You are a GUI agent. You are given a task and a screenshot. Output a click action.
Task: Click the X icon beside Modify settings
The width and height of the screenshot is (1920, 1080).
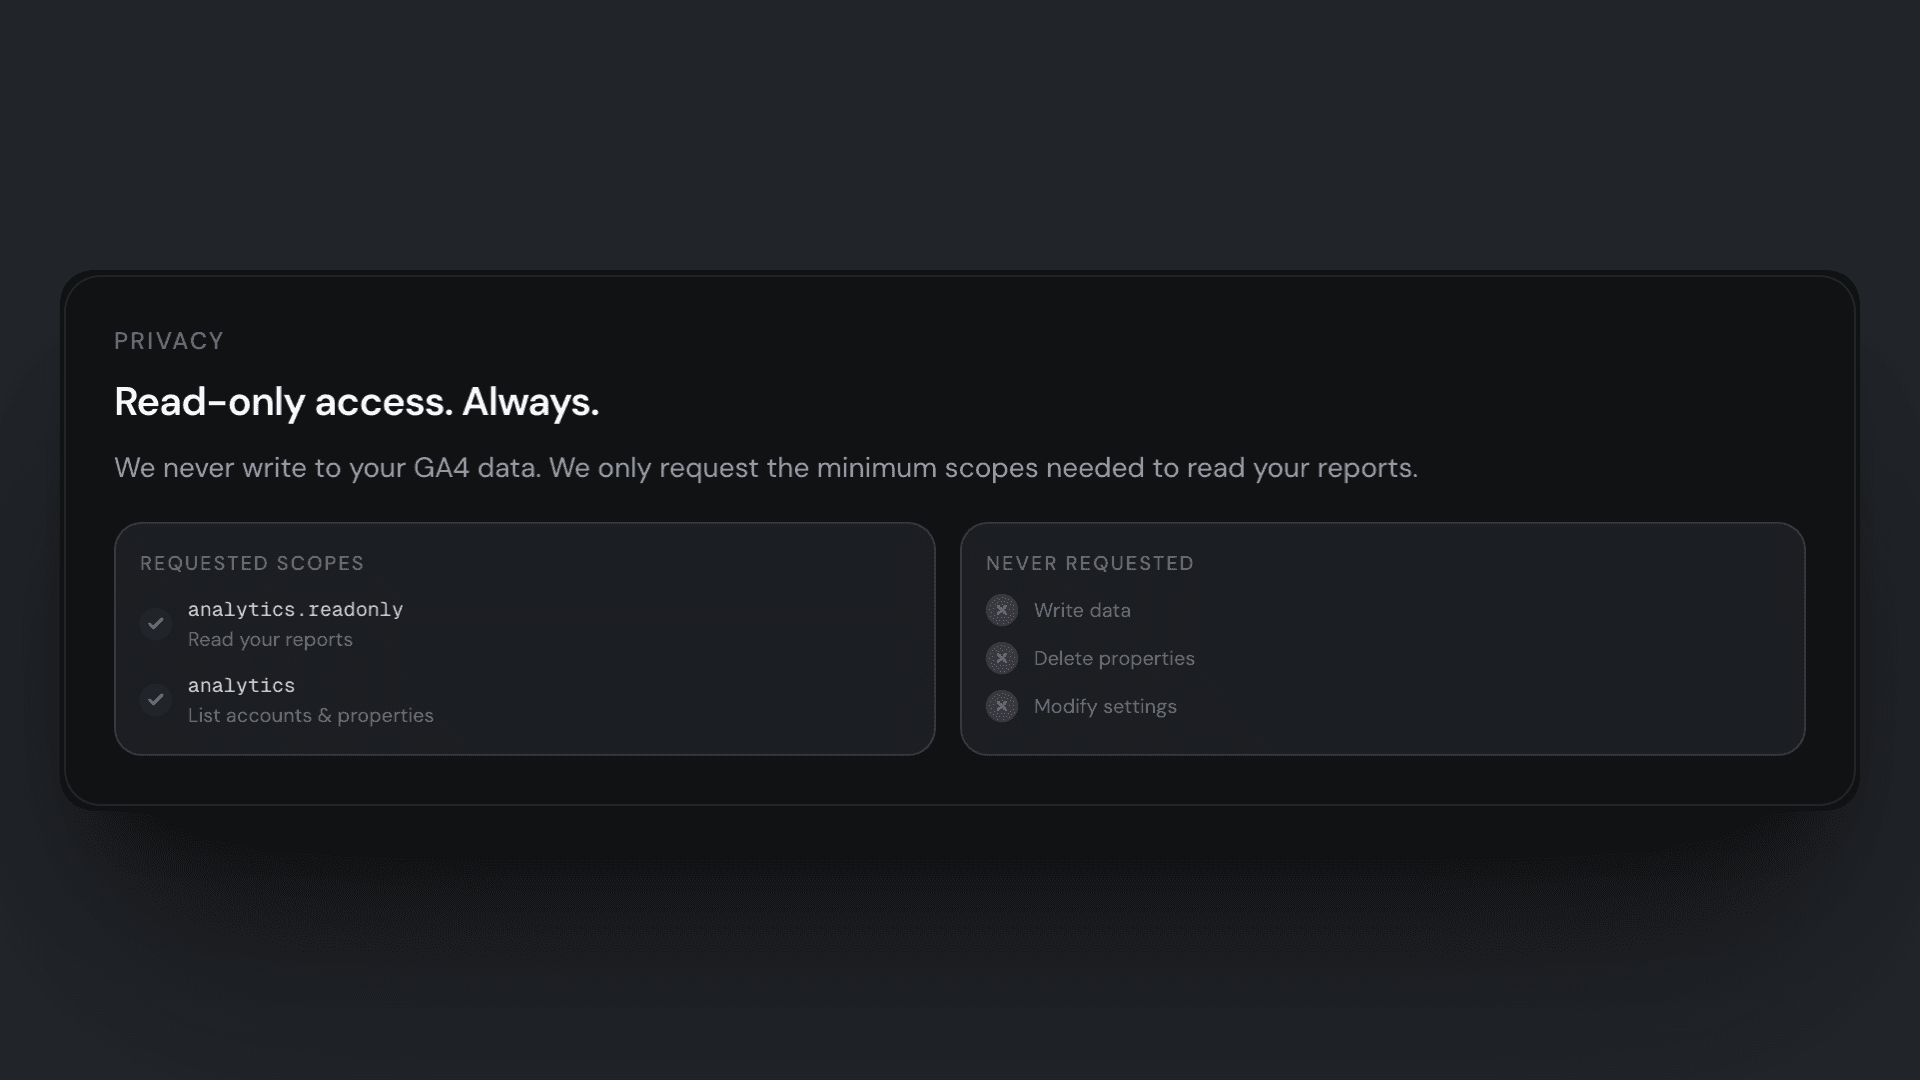click(x=1001, y=706)
